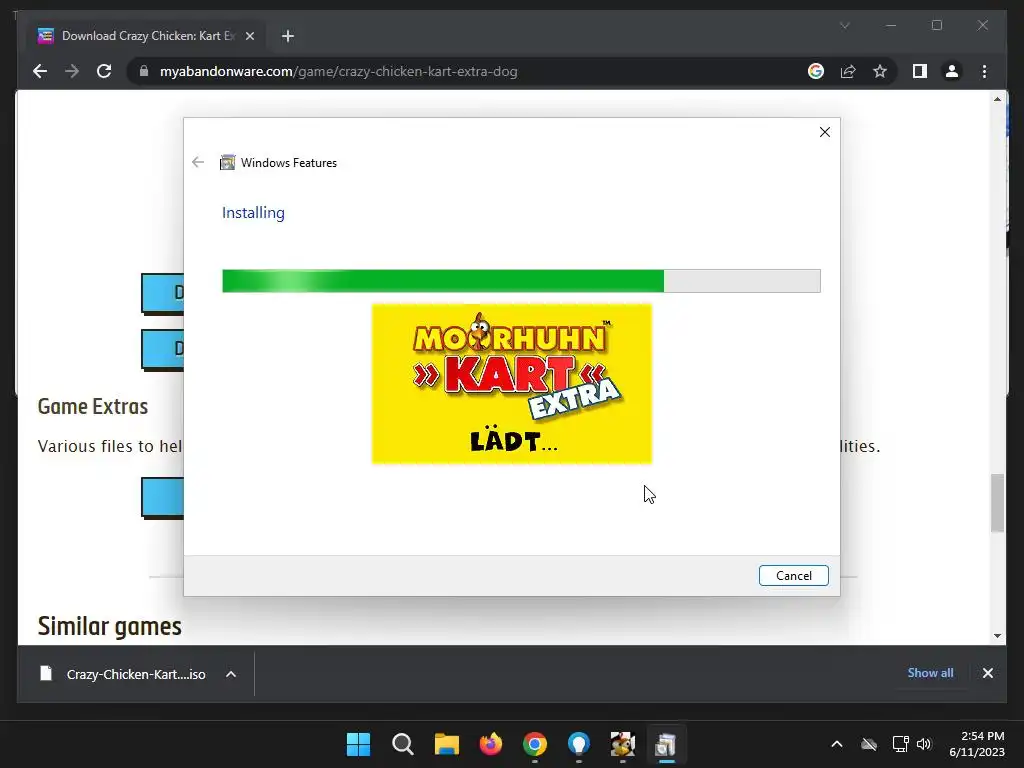Image resolution: width=1024 pixels, height=768 pixels.
Task: Click the browser forward arrow
Action: [72, 71]
